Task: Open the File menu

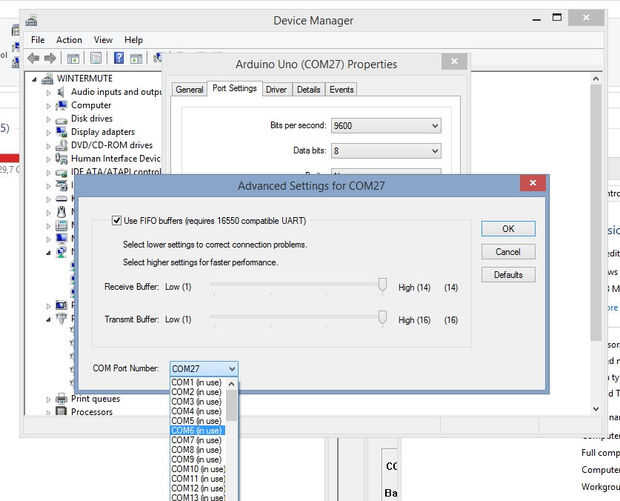Action: 38,40
